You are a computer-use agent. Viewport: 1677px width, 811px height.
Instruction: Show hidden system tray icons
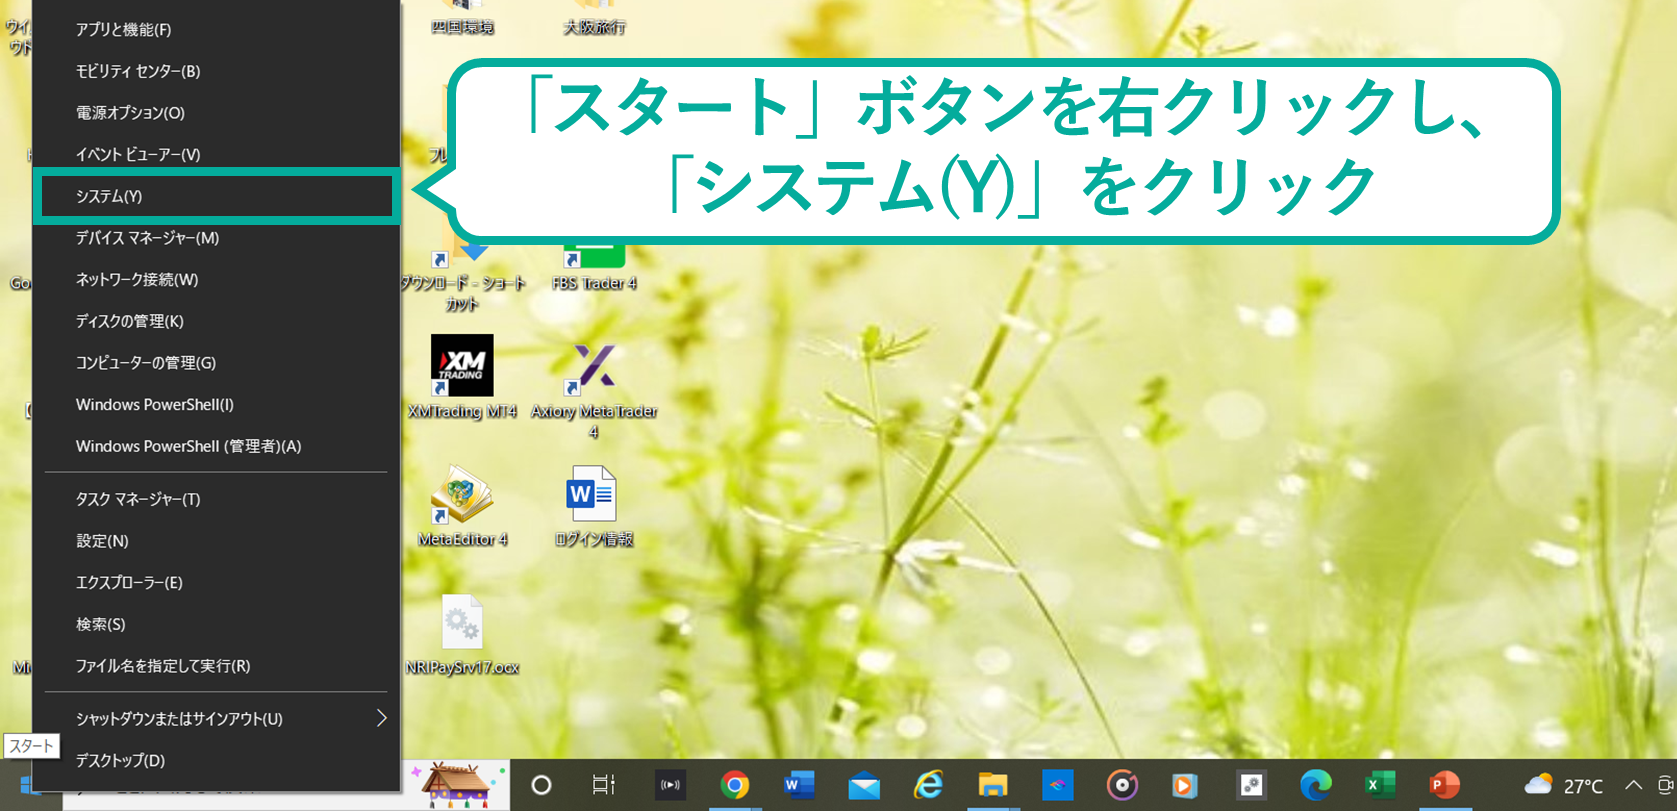click(1633, 785)
